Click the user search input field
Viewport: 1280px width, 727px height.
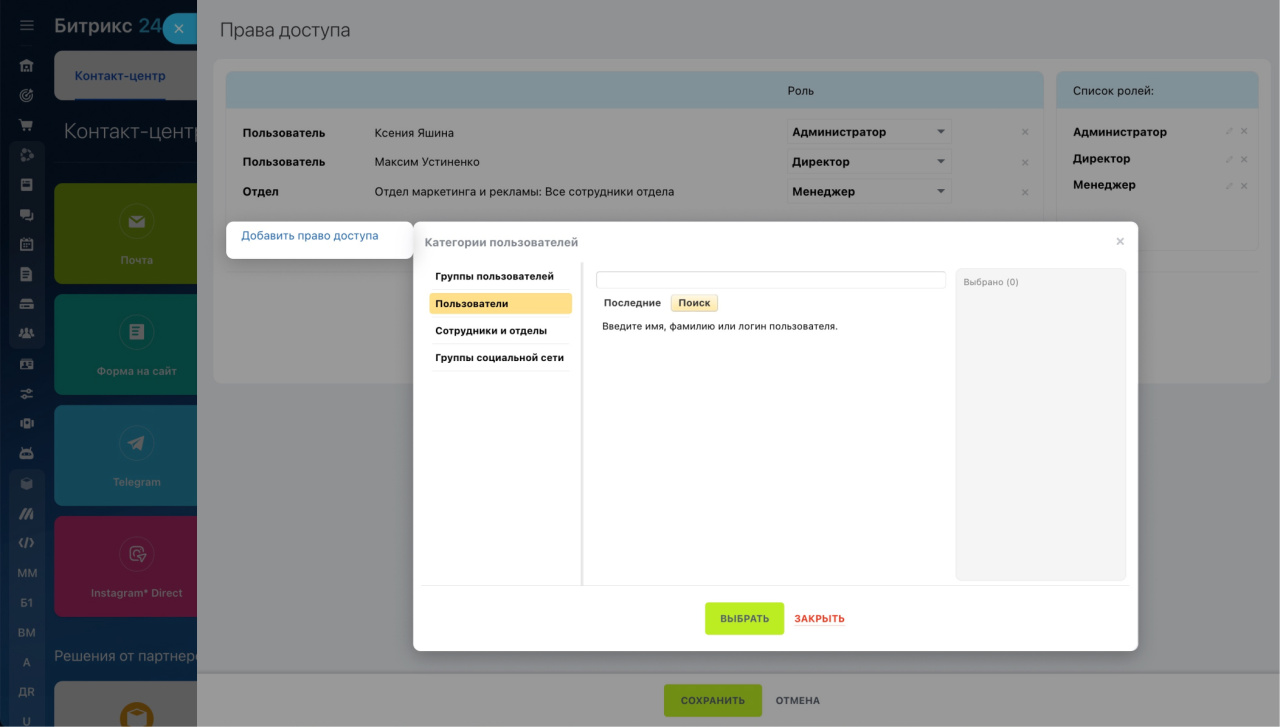pyautogui.click(x=771, y=280)
